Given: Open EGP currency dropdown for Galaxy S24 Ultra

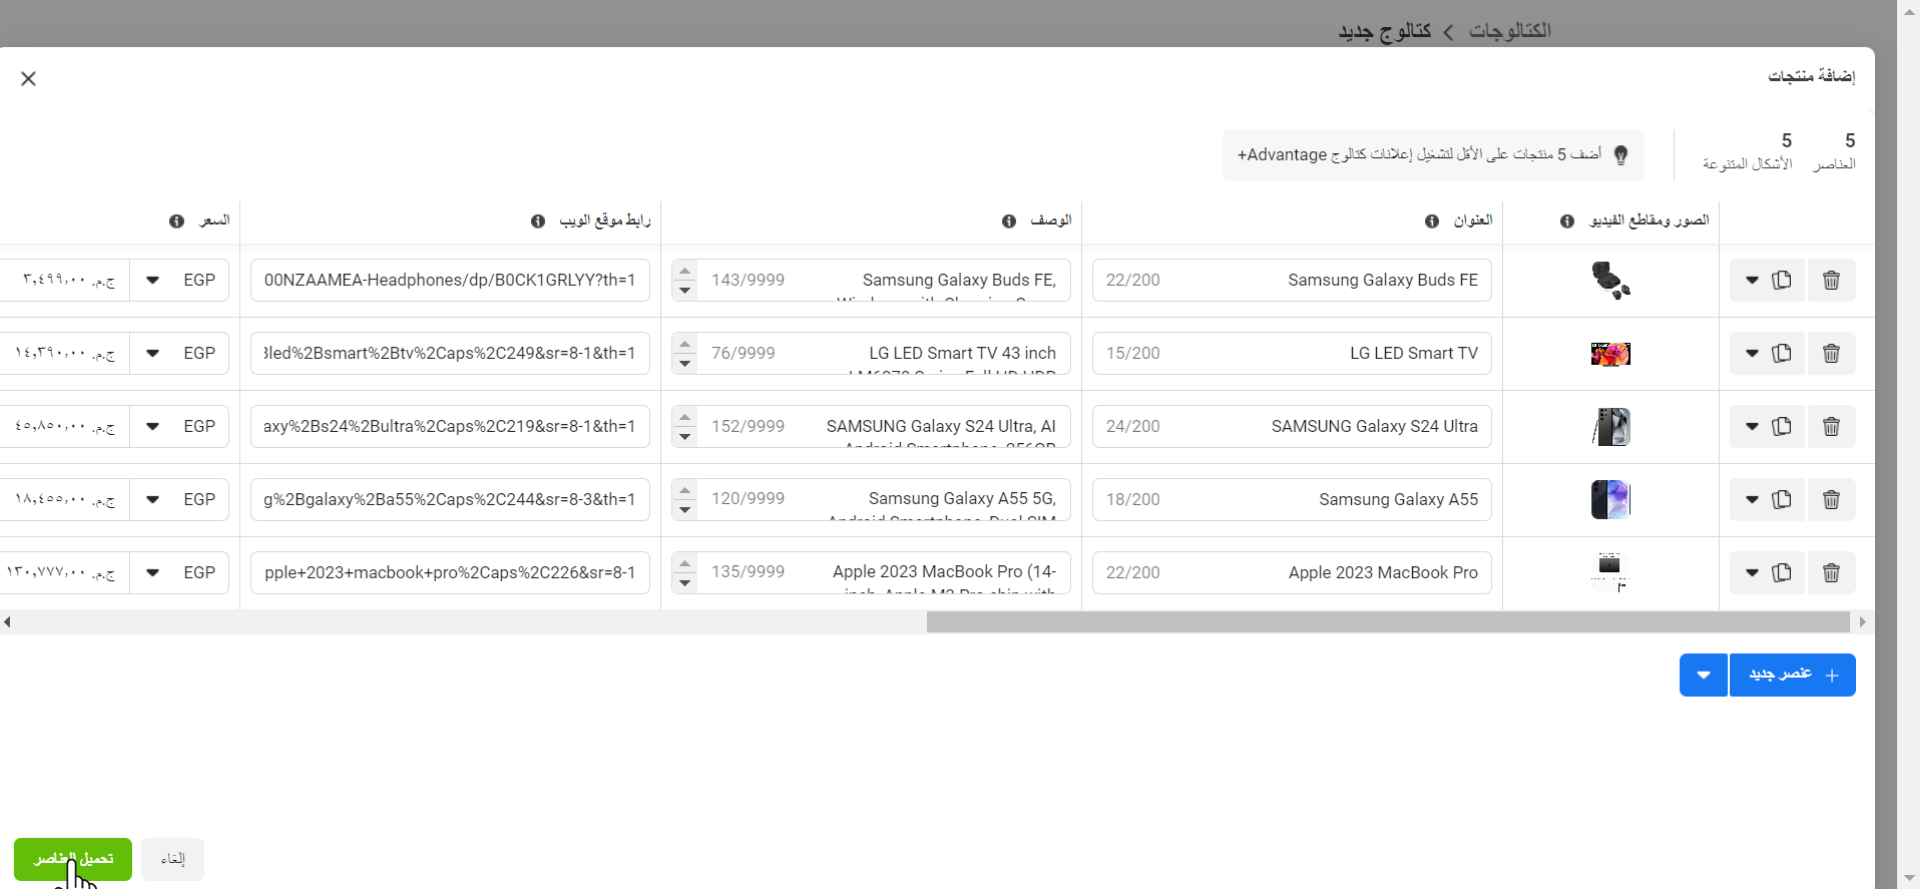Looking at the screenshot, I should pos(180,426).
